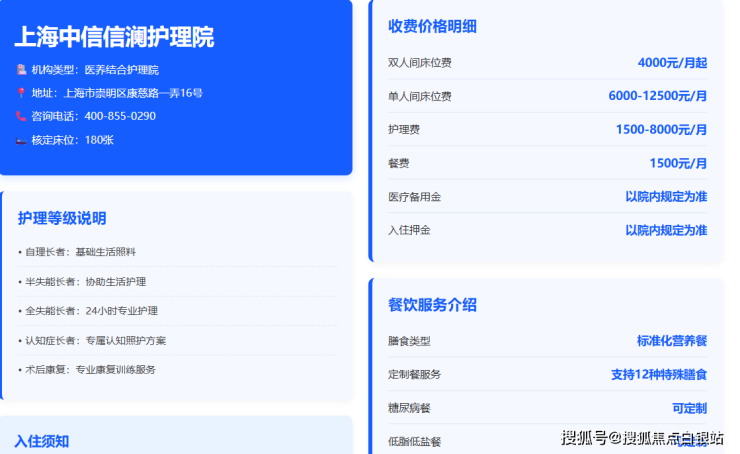The width and height of the screenshot is (740, 454).
Task: Select the title 上海中信信澜护理院
Action: 114,37
